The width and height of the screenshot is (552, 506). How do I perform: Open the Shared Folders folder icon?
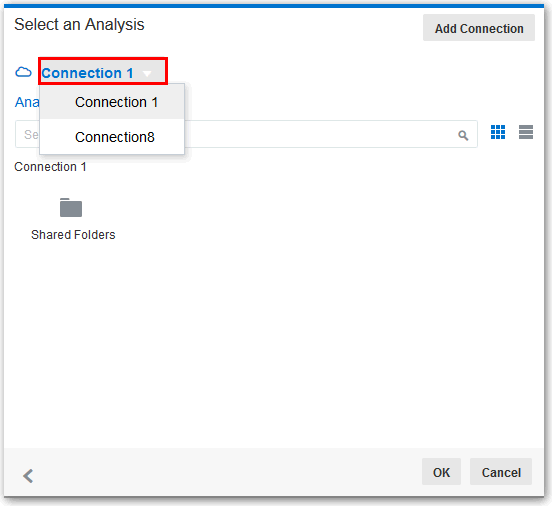click(71, 207)
